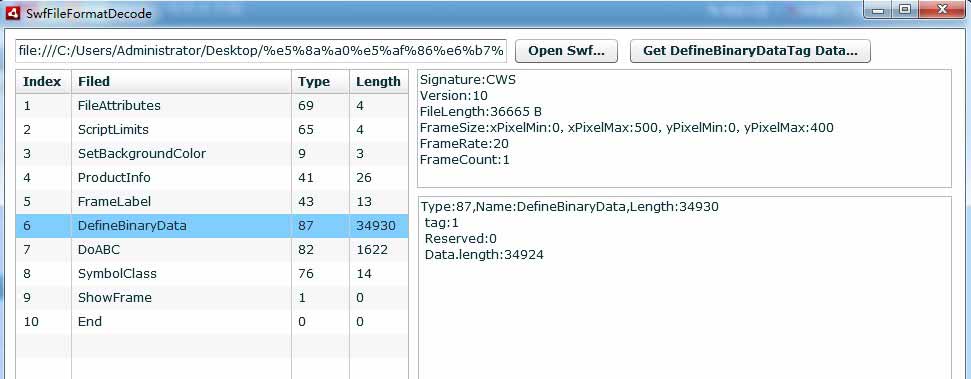Click the FileLength:36665 B line
This screenshot has height=379, width=971.
point(481,112)
